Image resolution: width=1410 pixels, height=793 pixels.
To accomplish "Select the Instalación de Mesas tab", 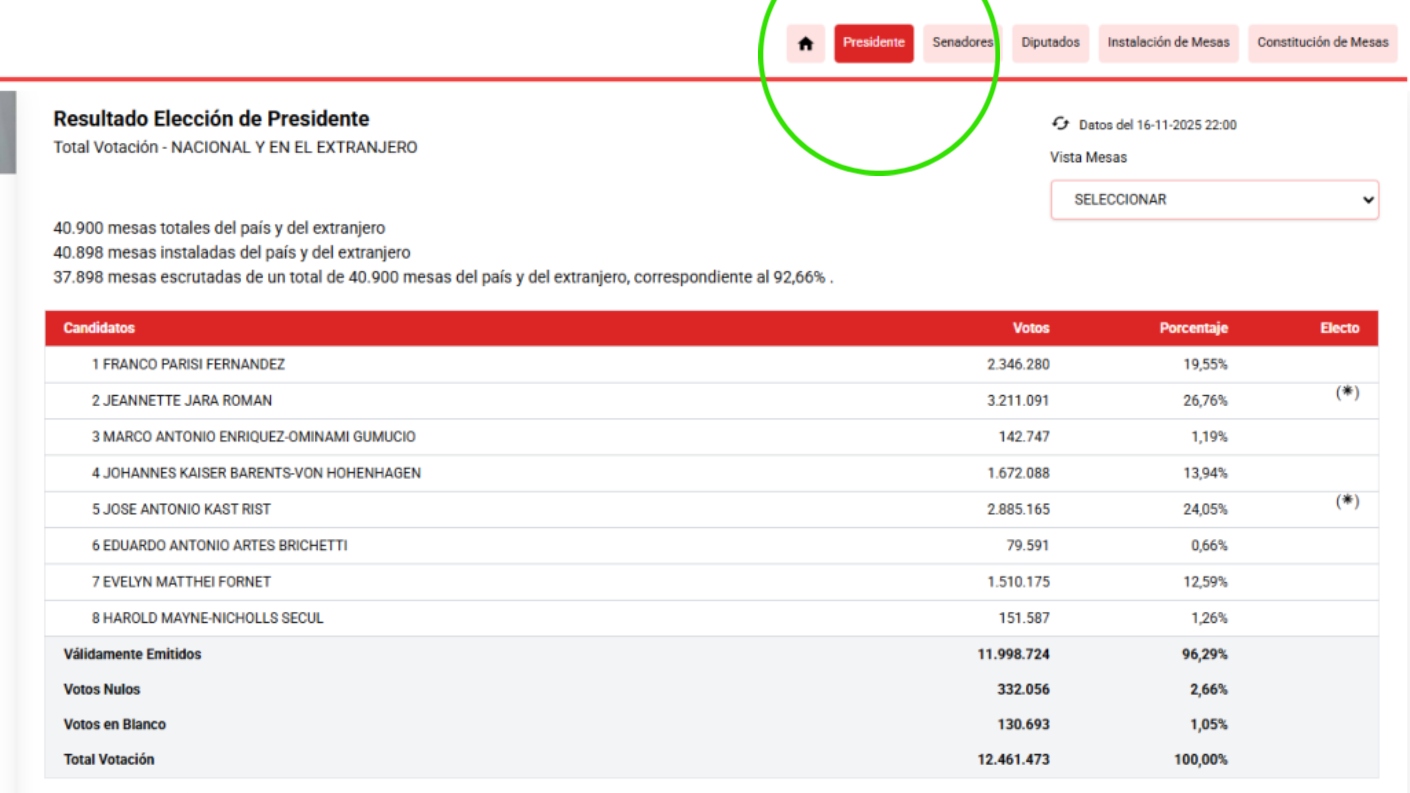I will 1168,43.
